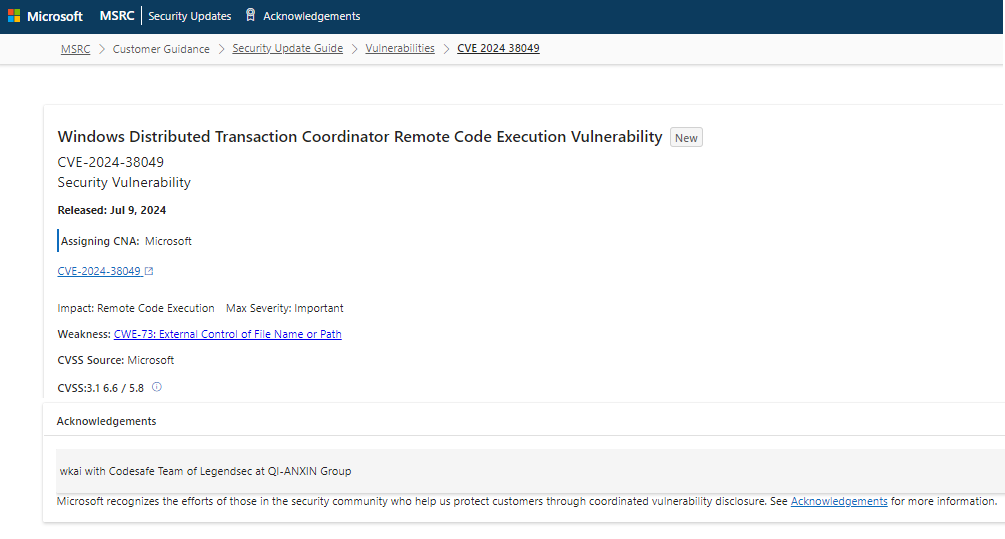Open Security Updates in the header

(x=190, y=16)
